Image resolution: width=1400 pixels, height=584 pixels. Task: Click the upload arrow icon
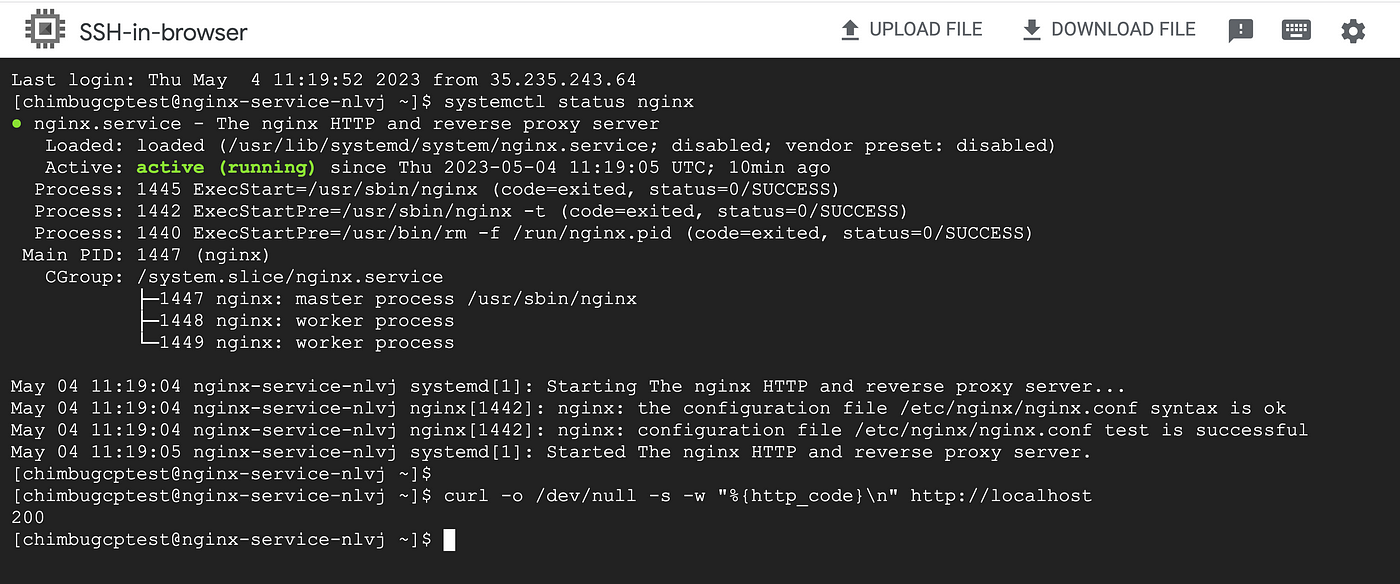coord(850,30)
